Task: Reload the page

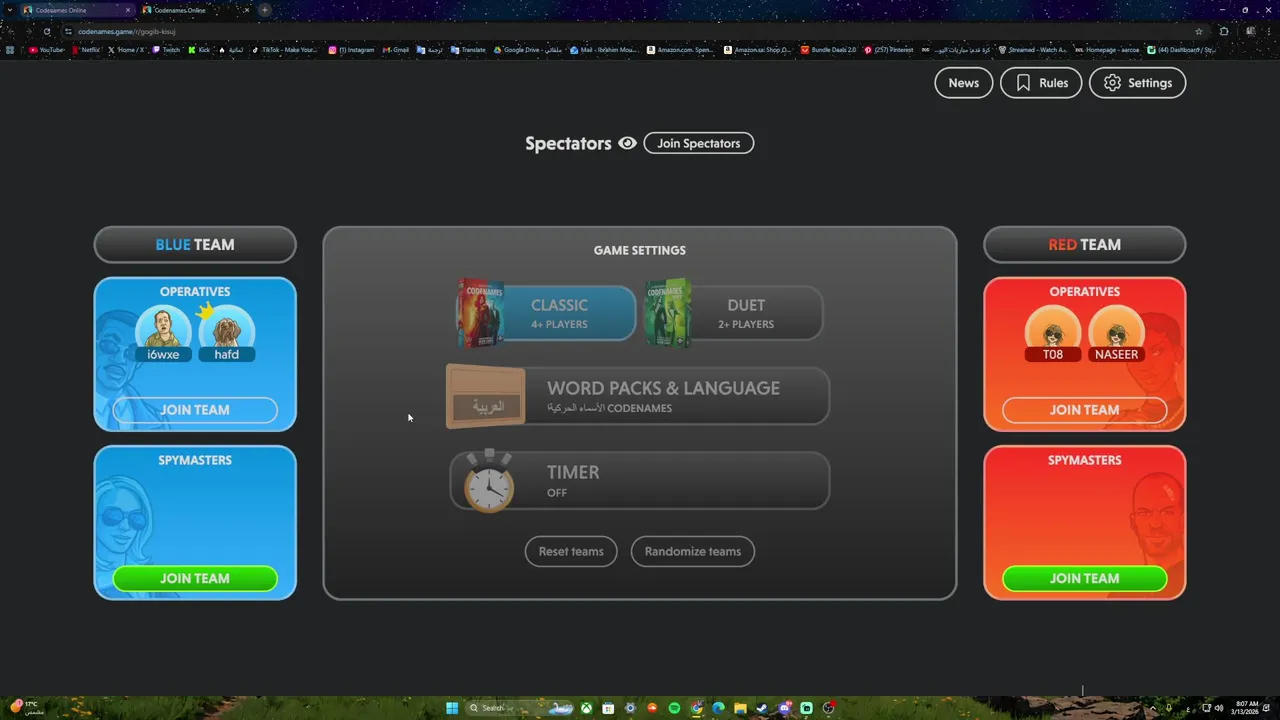Action: pos(46,31)
